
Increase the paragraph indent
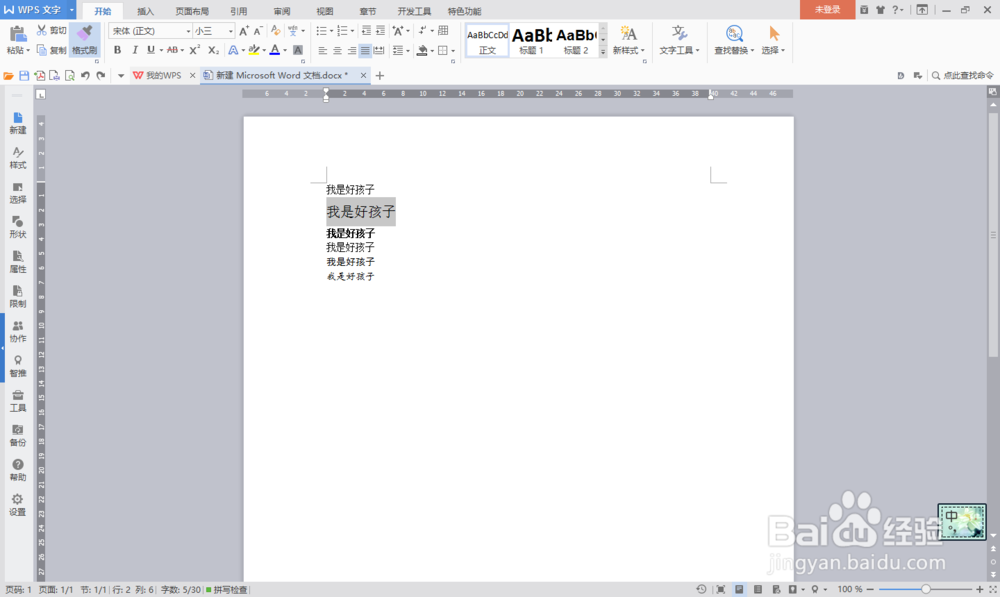(x=380, y=31)
